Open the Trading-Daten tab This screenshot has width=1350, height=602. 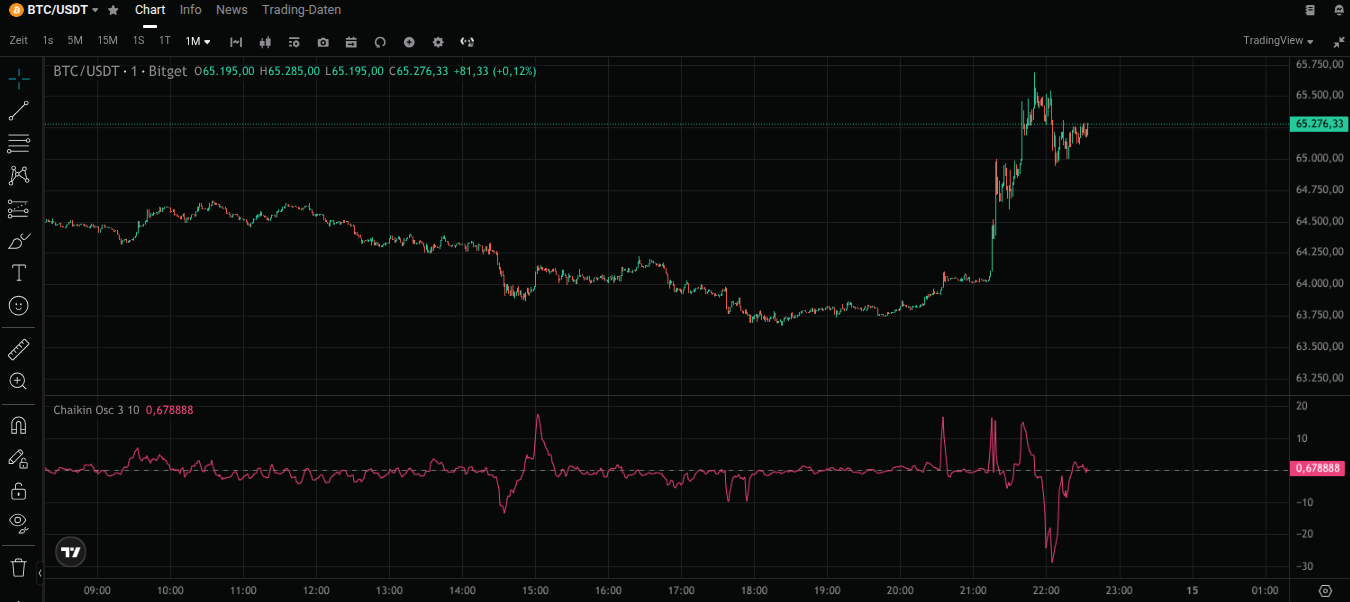[301, 10]
